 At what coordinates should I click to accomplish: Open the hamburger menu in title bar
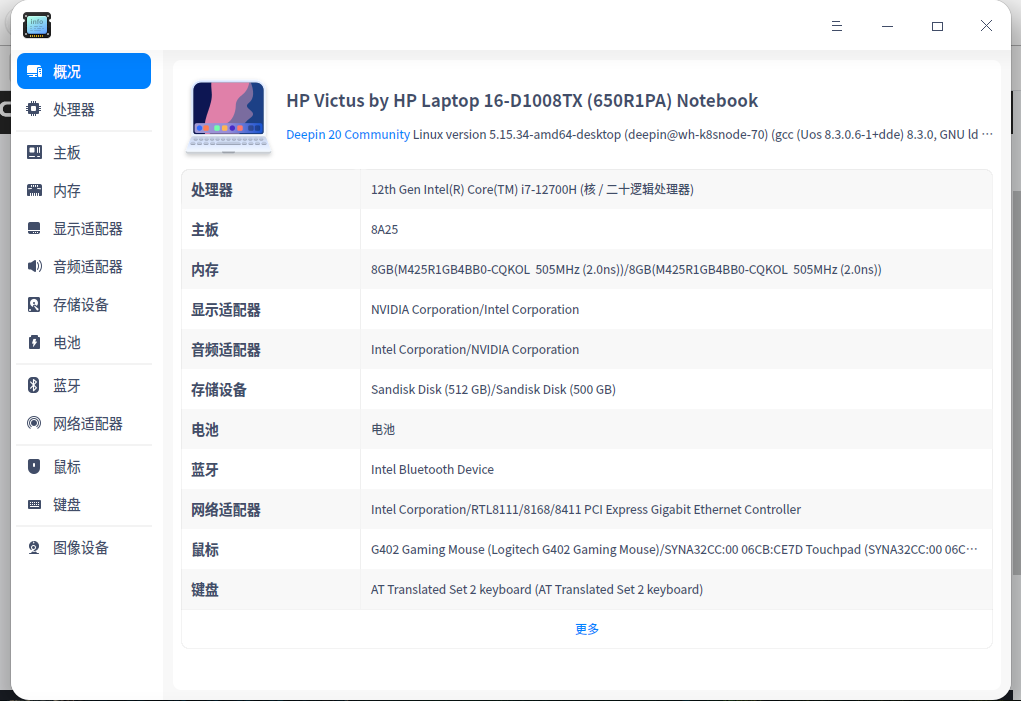pyautogui.click(x=837, y=26)
